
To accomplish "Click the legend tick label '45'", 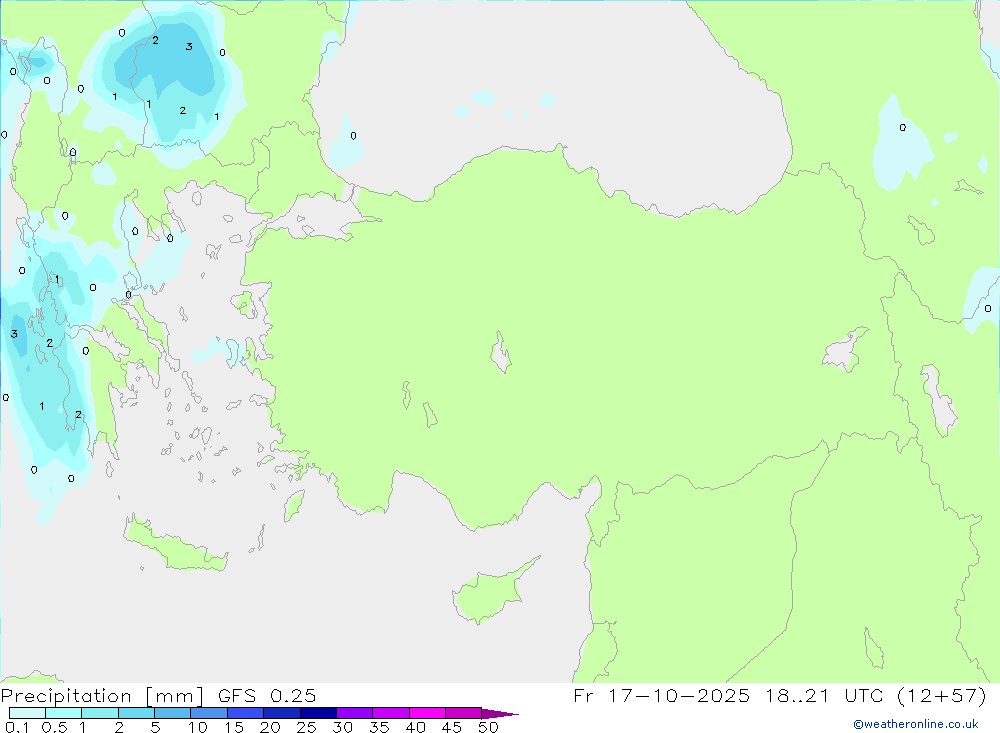I will pos(452,727).
